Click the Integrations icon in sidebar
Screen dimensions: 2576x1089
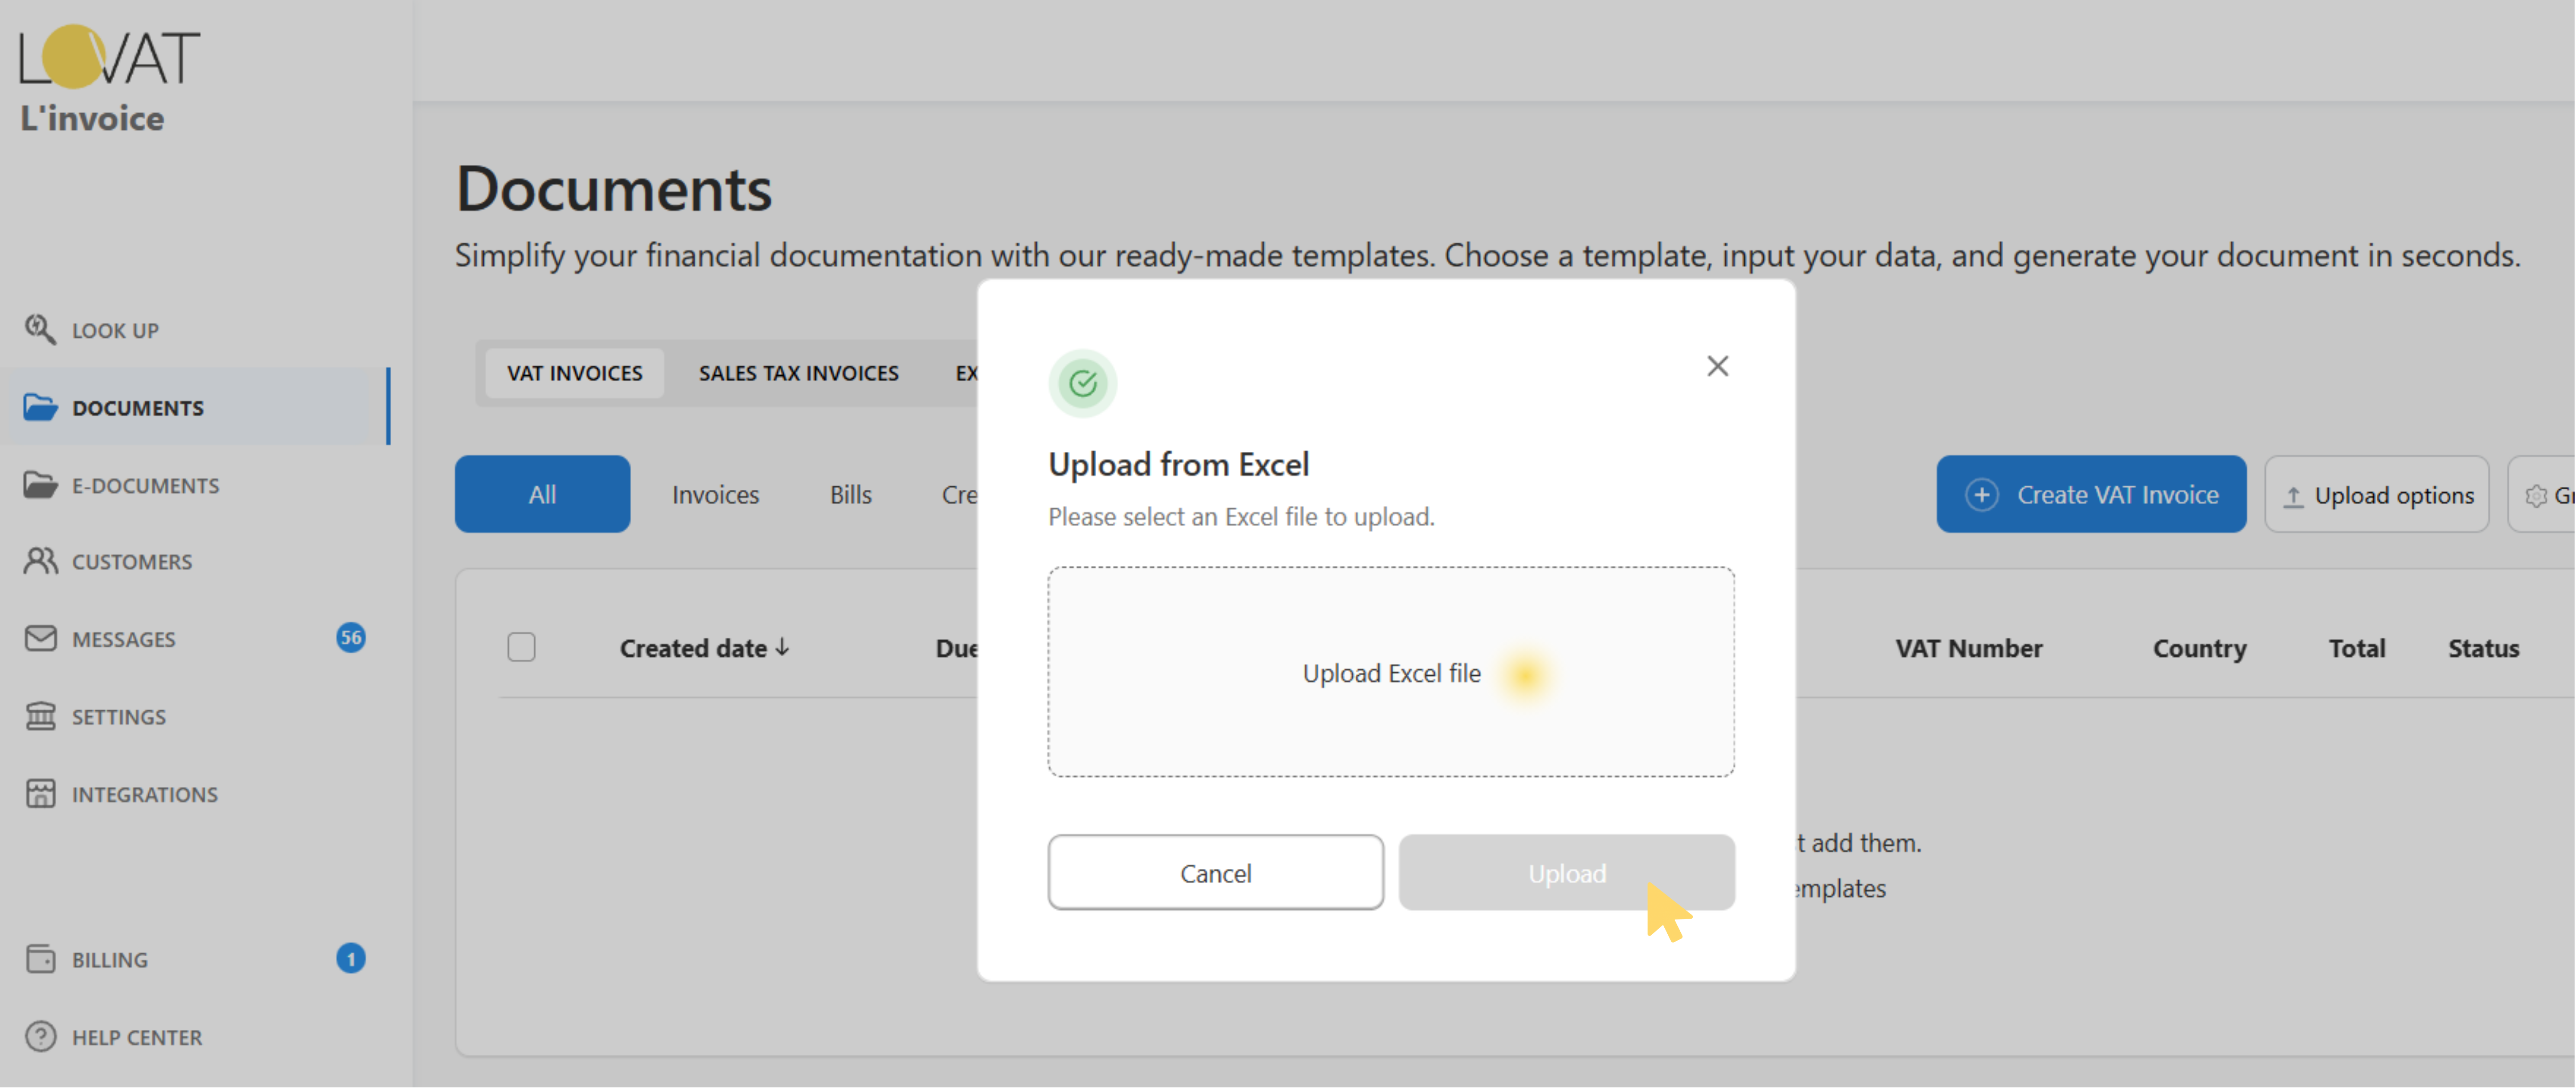tap(40, 794)
